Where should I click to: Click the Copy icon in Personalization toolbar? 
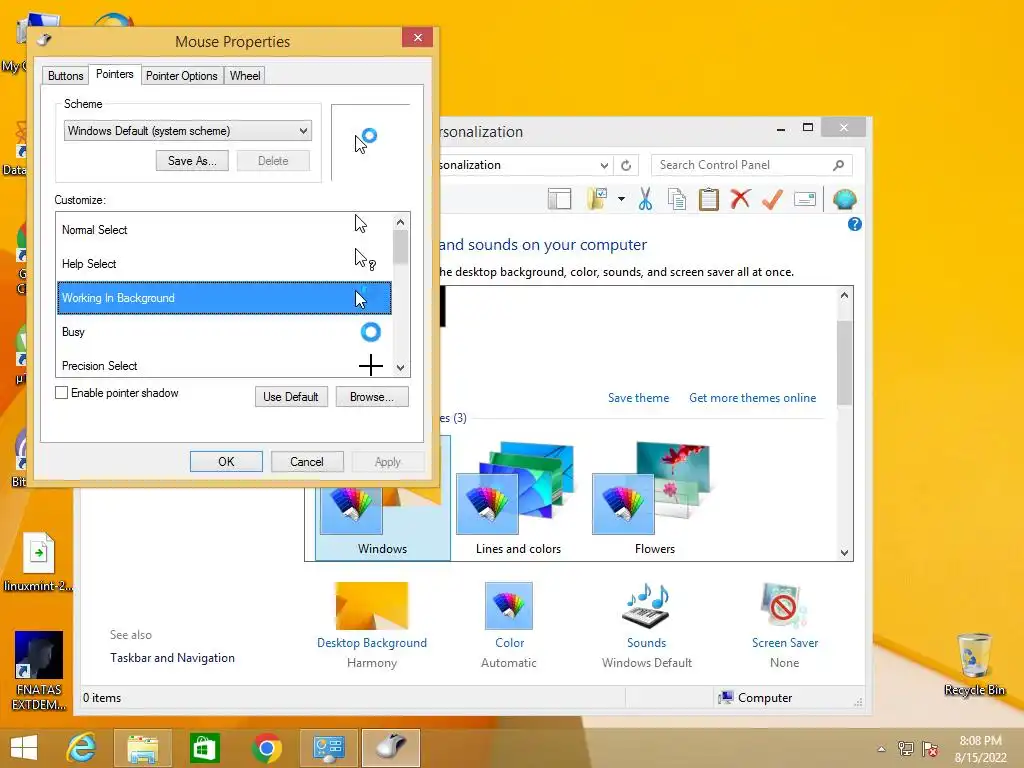[677, 199]
